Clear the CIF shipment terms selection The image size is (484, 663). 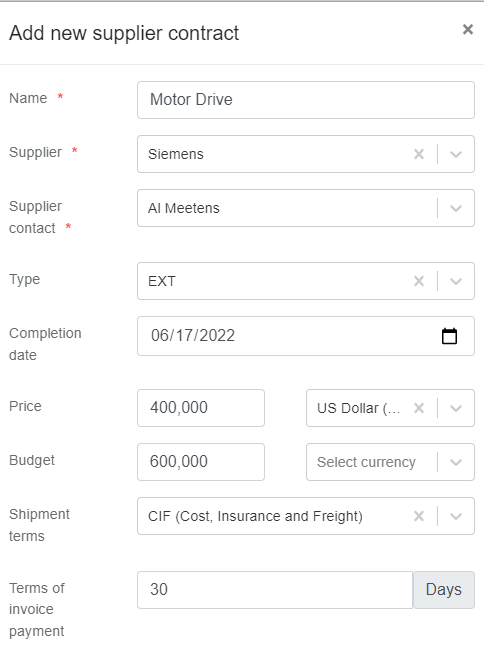pos(419,516)
